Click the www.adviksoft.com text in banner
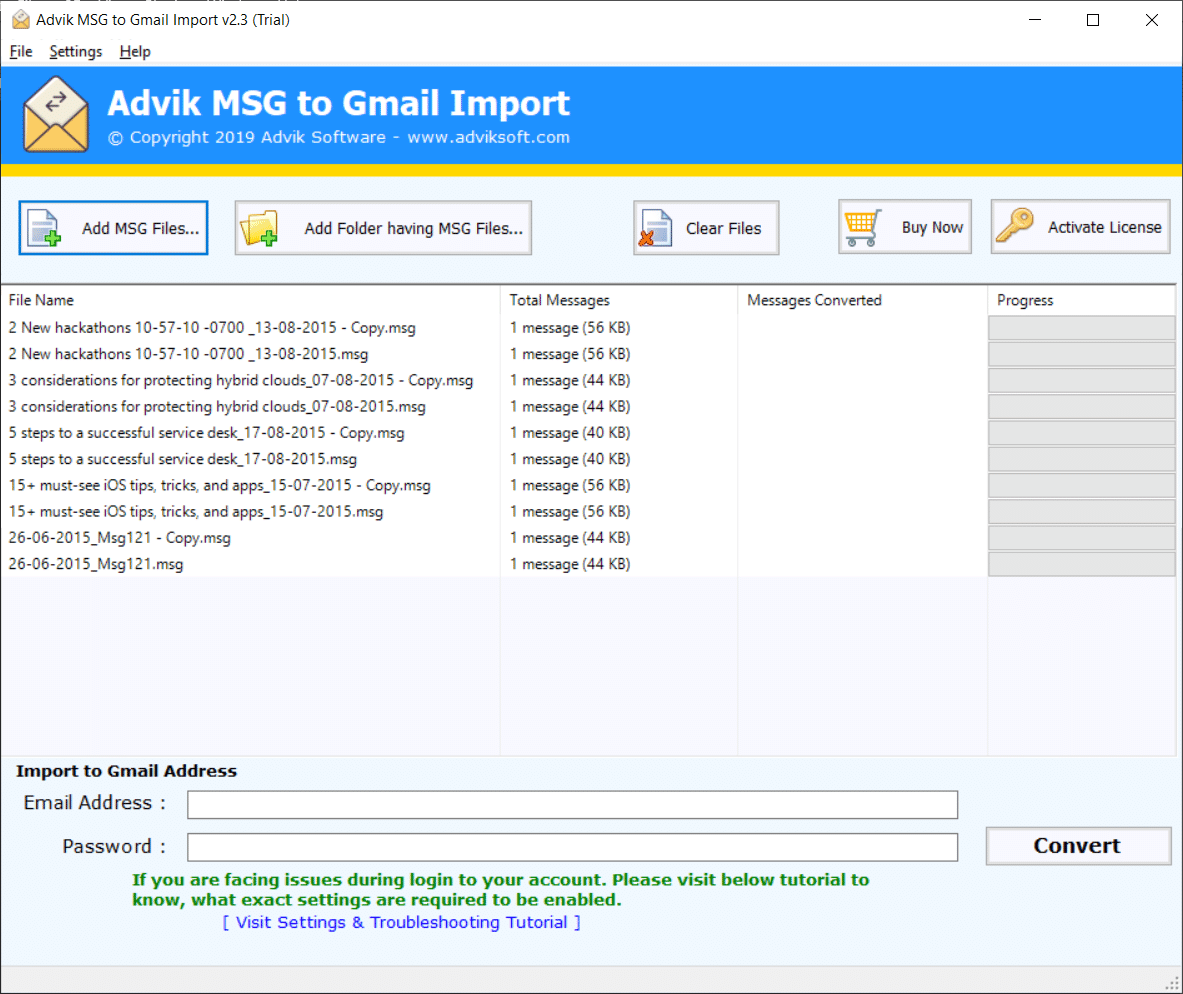The width and height of the screenshot is (1183, 994). pyautogui.click(x=489, y=137)
